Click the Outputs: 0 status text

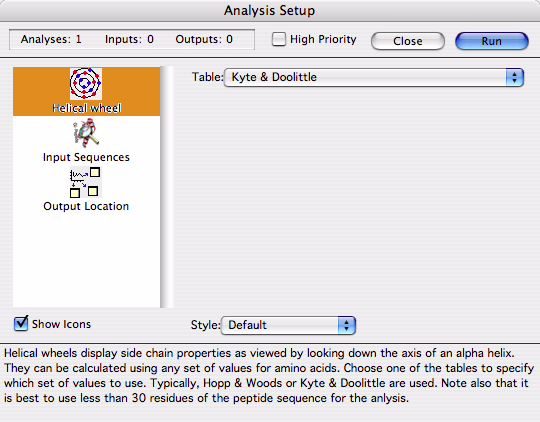[x=204, y=39]
